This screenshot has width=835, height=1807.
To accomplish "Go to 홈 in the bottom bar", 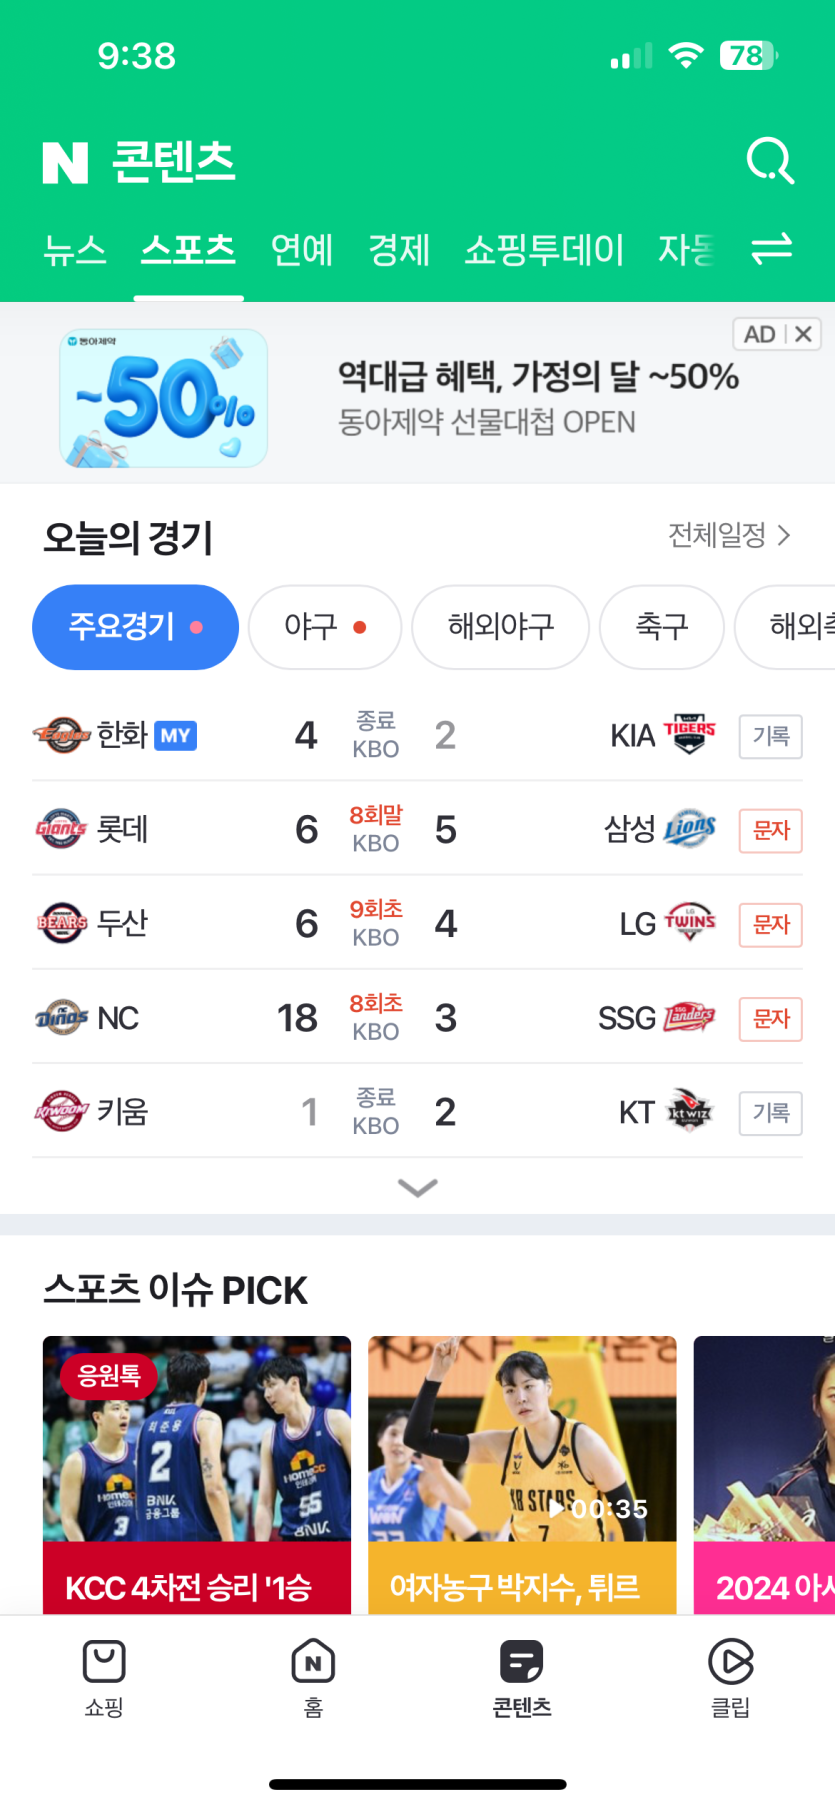I will pos(313,1662).
